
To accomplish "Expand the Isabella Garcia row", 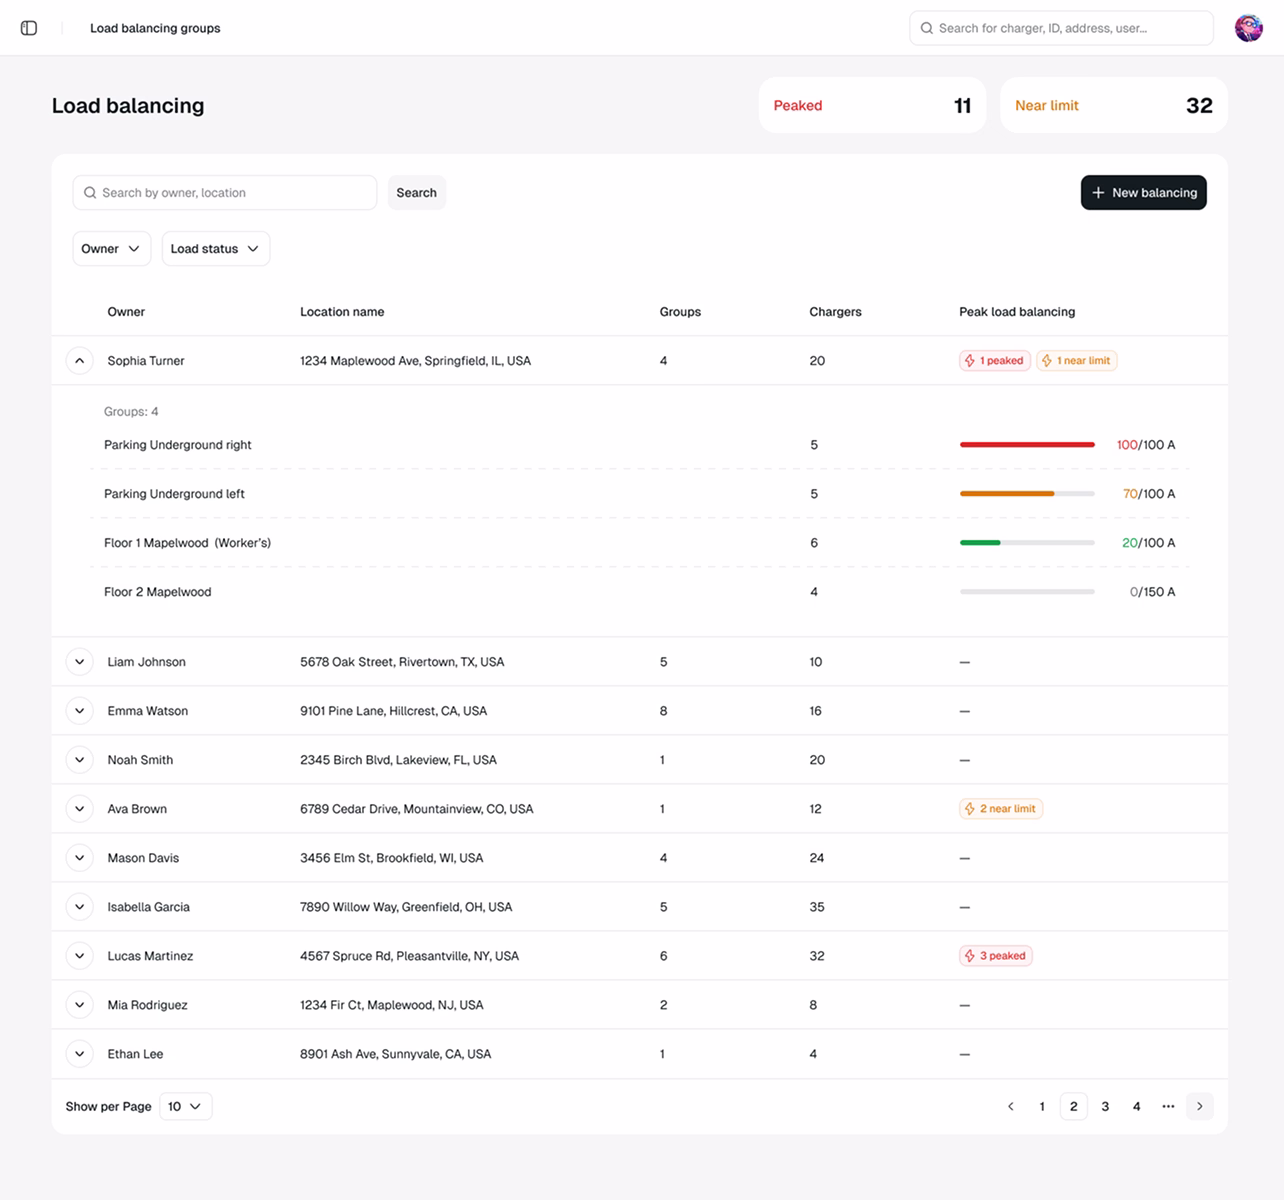I will [x=79, y=907].
